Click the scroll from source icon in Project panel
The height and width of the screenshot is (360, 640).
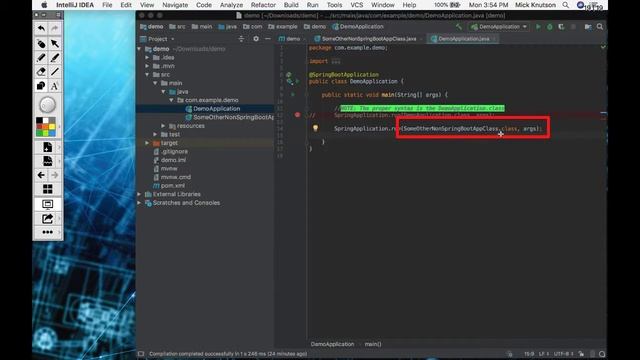click(x=241, y=39)
